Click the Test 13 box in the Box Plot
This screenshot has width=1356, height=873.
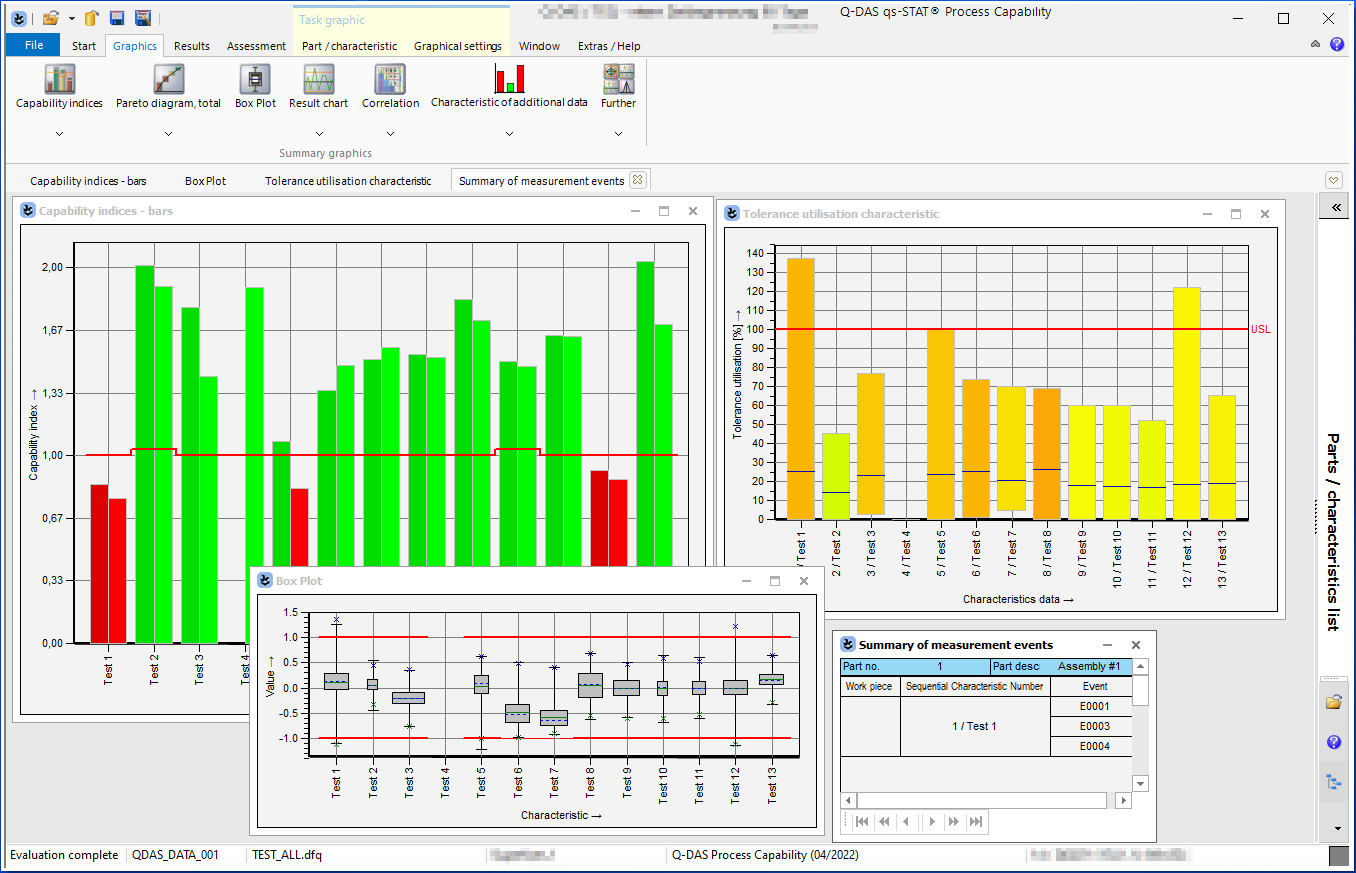coord(771,680)
